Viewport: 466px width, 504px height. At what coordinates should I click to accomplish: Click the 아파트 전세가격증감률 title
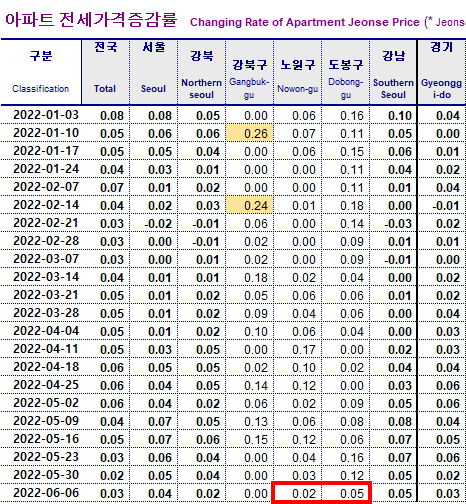(91, 20)
